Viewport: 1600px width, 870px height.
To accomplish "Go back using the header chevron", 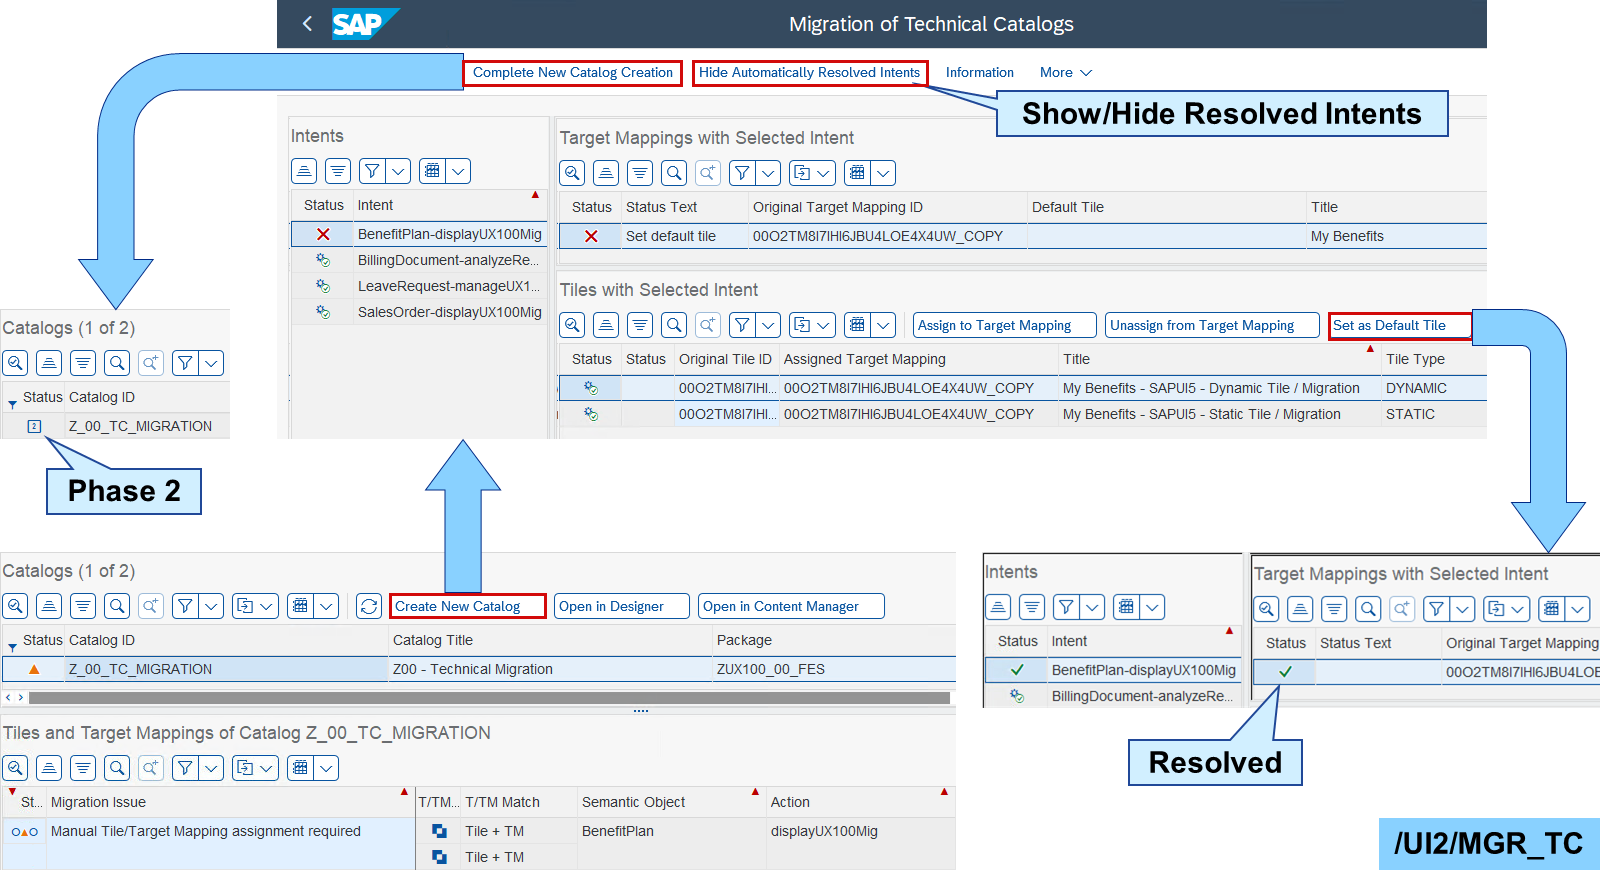I will tap(307, 23).
